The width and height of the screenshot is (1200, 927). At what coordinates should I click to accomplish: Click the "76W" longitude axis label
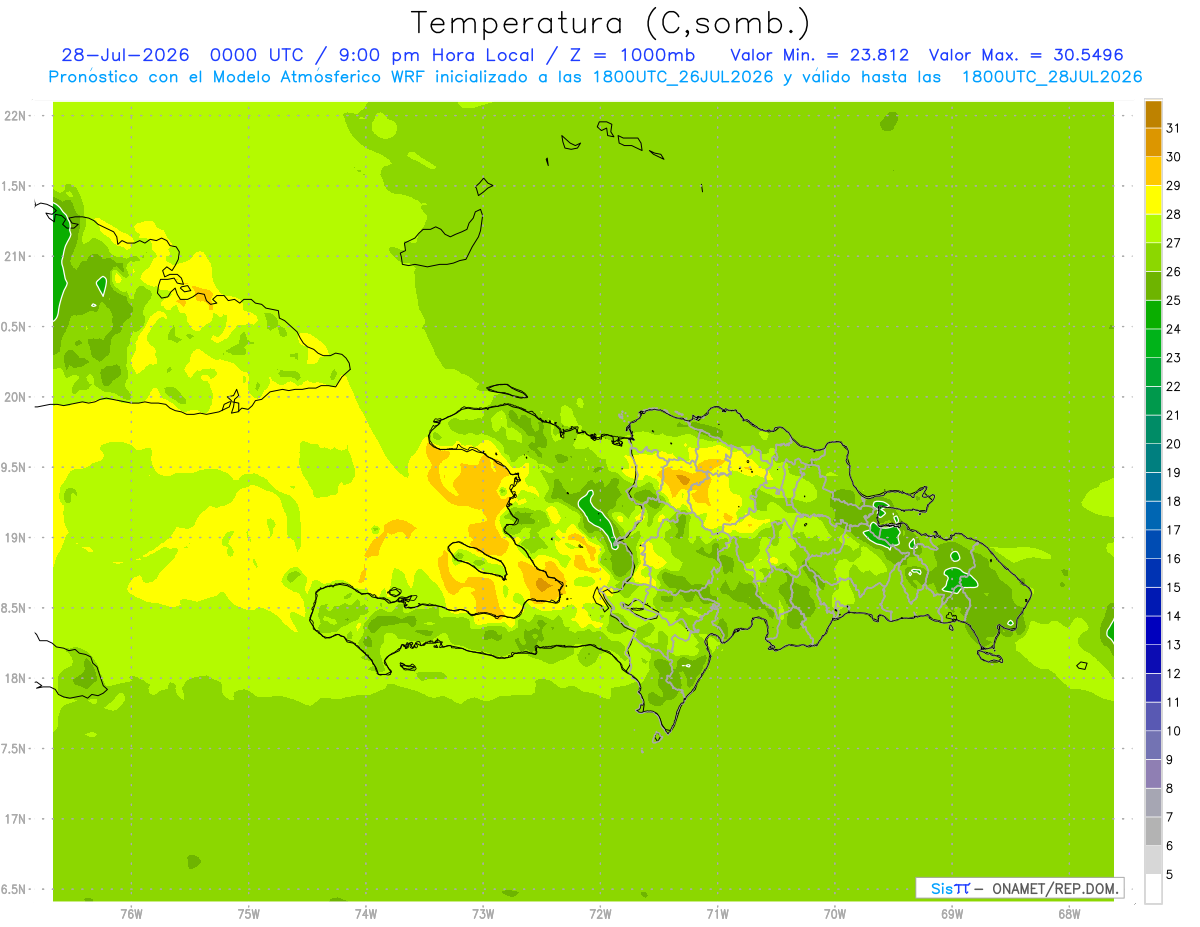tap(131, 914)
